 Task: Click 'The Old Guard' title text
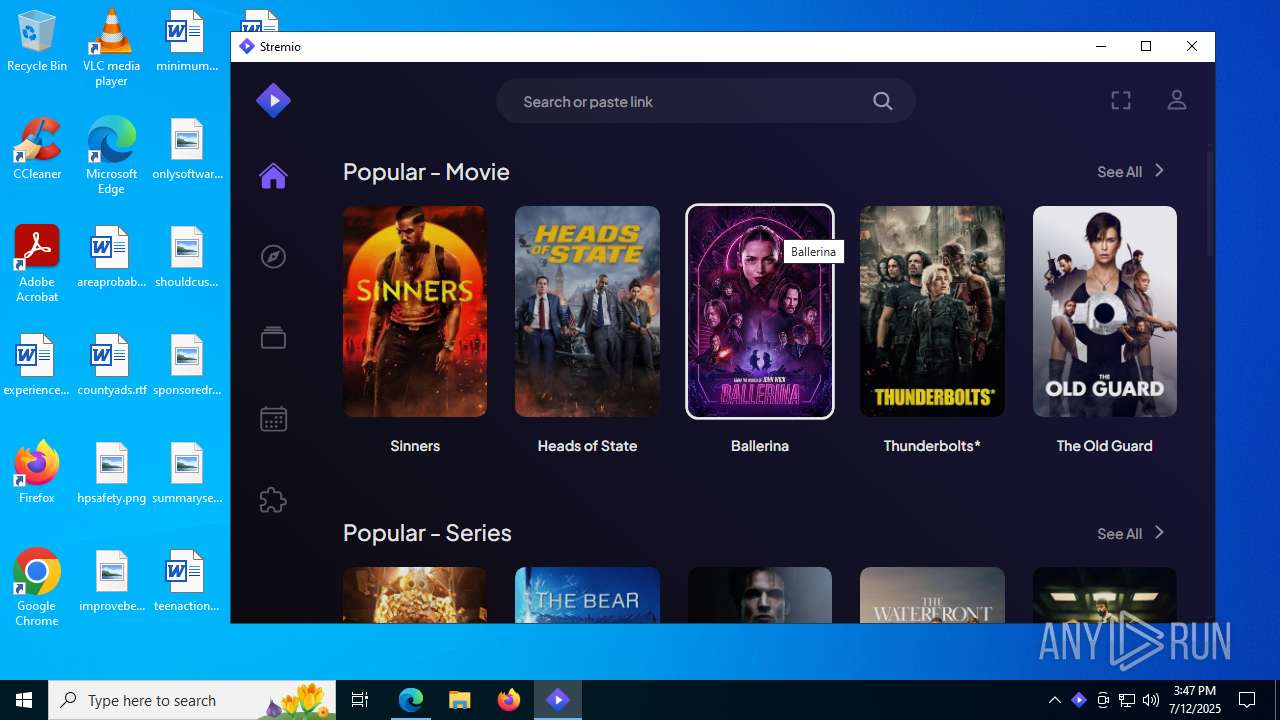[x=1105, y=446]
